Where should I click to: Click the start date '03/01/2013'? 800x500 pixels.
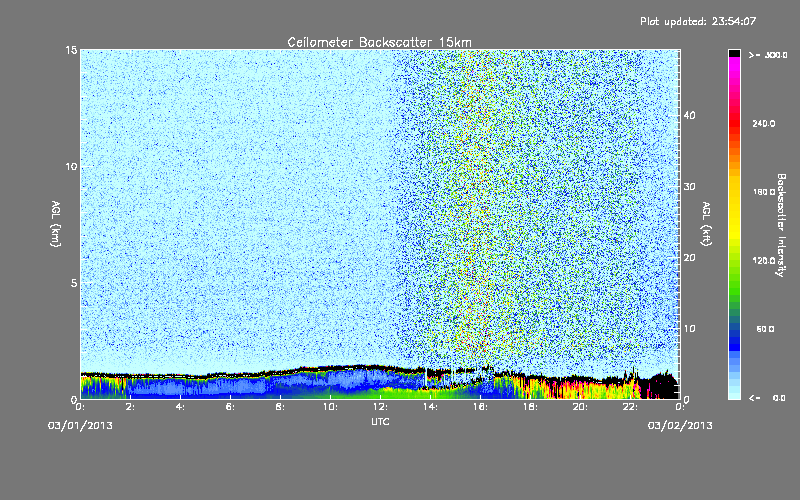pyautogui.click(x=80, y=426)
